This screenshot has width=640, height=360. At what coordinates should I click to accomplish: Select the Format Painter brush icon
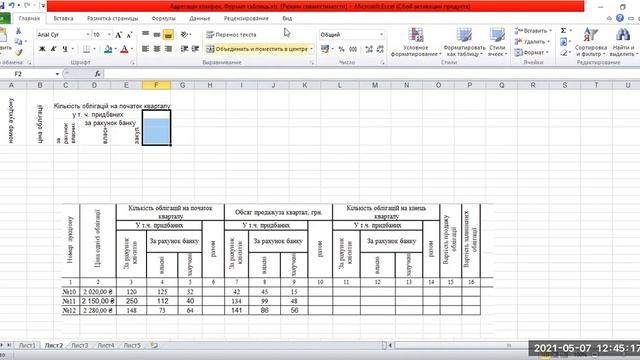click(x=18, y=52)
